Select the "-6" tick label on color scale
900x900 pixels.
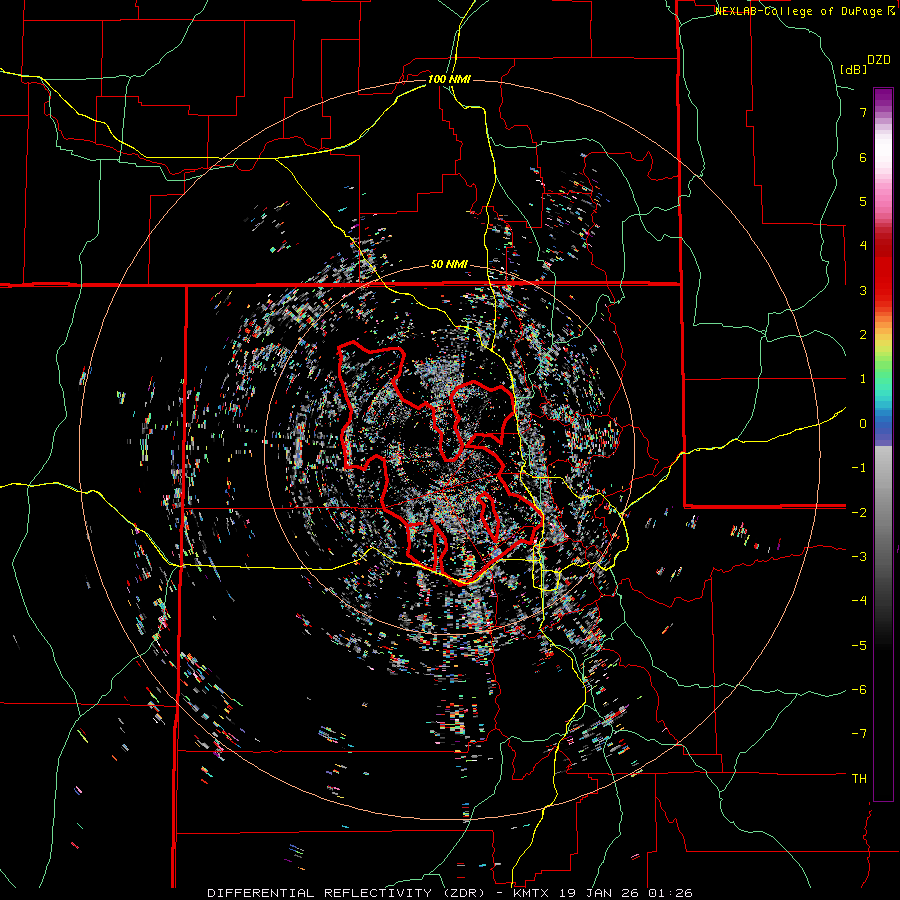859,690
